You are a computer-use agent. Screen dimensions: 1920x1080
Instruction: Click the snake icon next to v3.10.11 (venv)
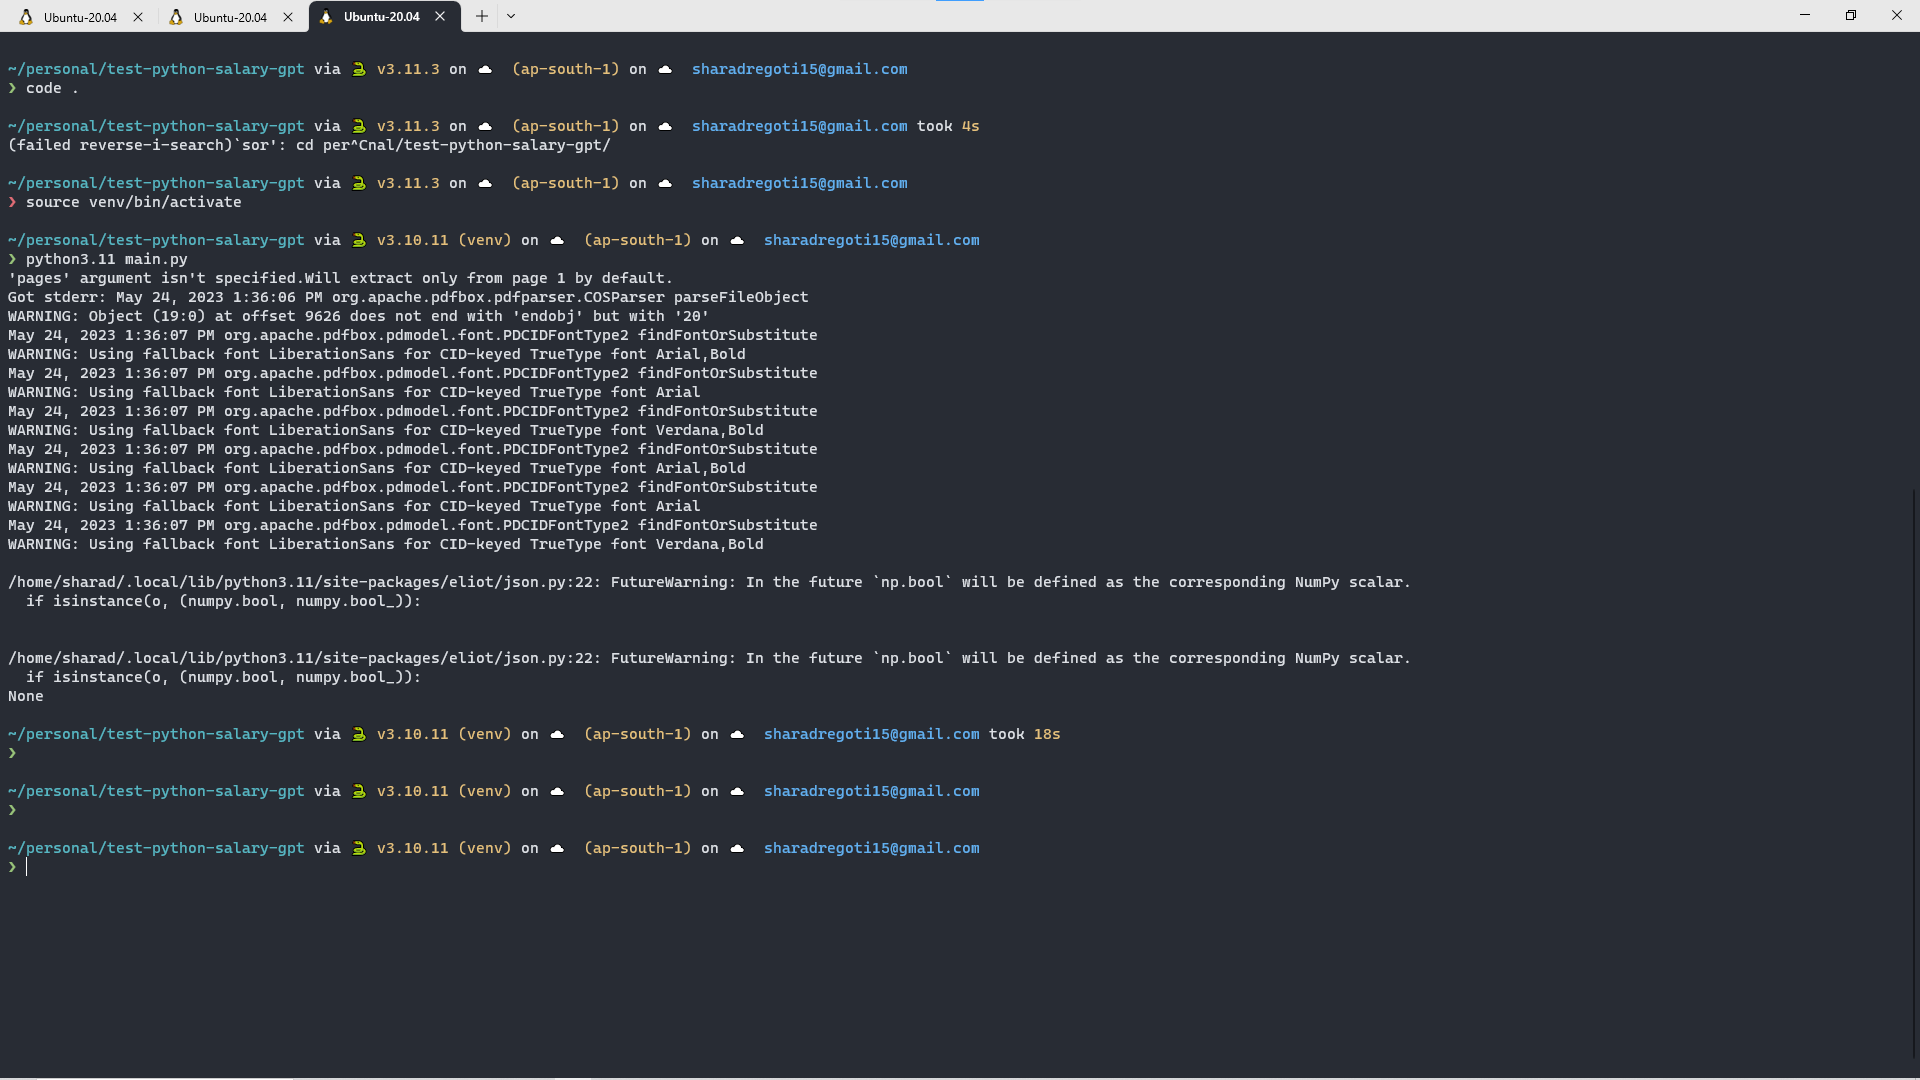(x=359, y=240)
